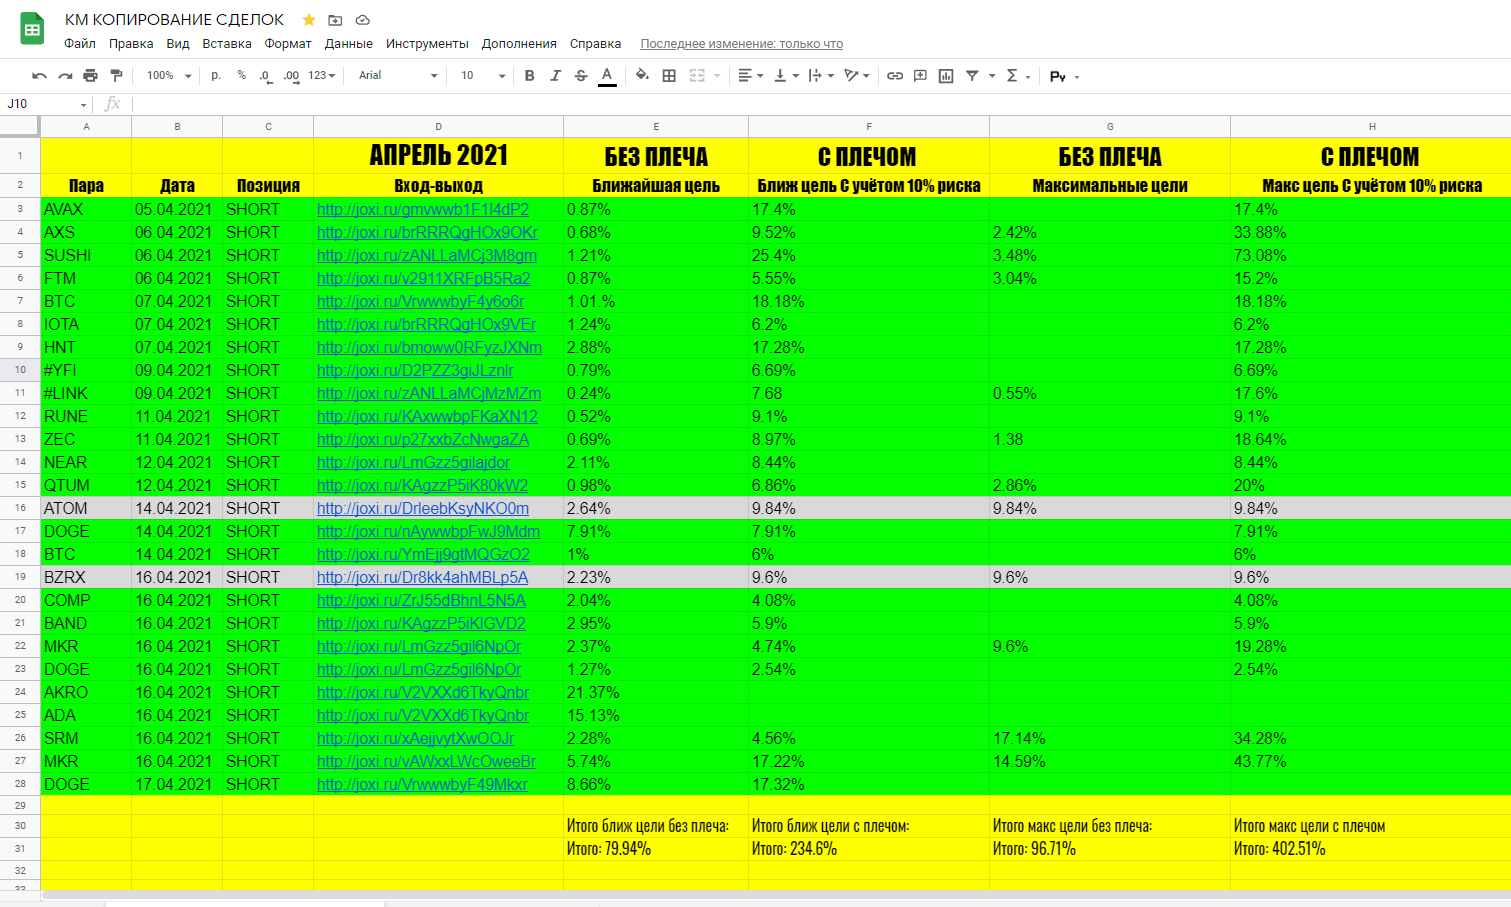Click the Insert link icon
The width and height of the screenshot is (1511, 907).
pos(895,76)
